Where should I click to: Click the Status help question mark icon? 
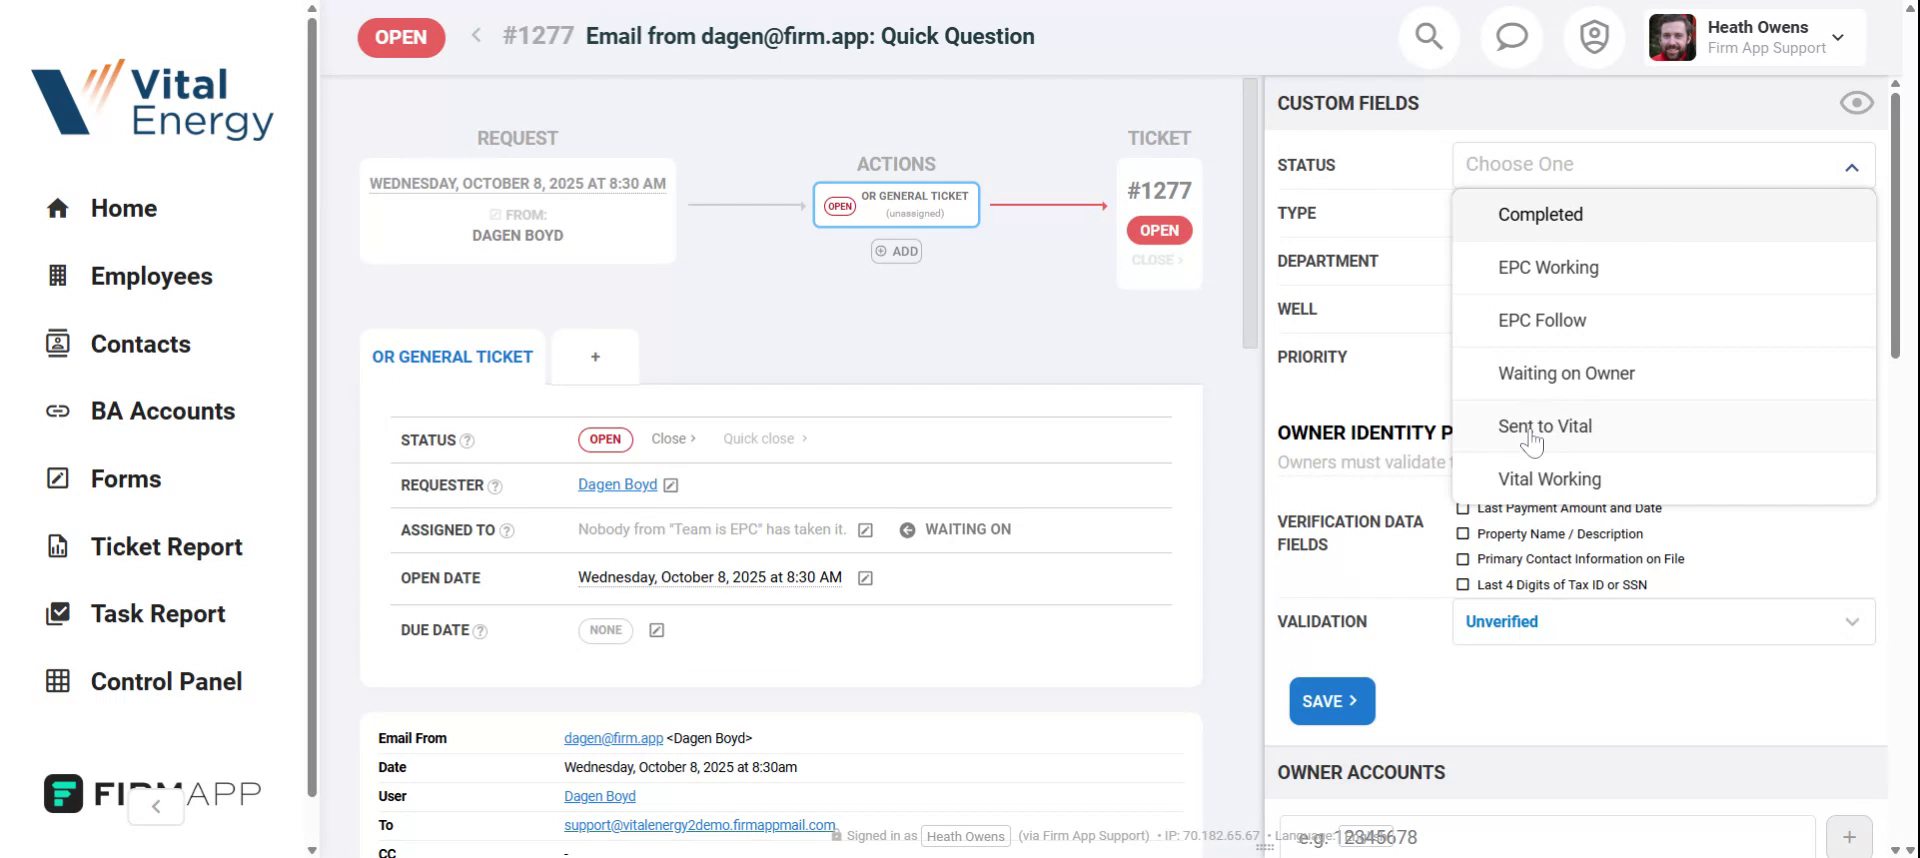coord(467,441)
